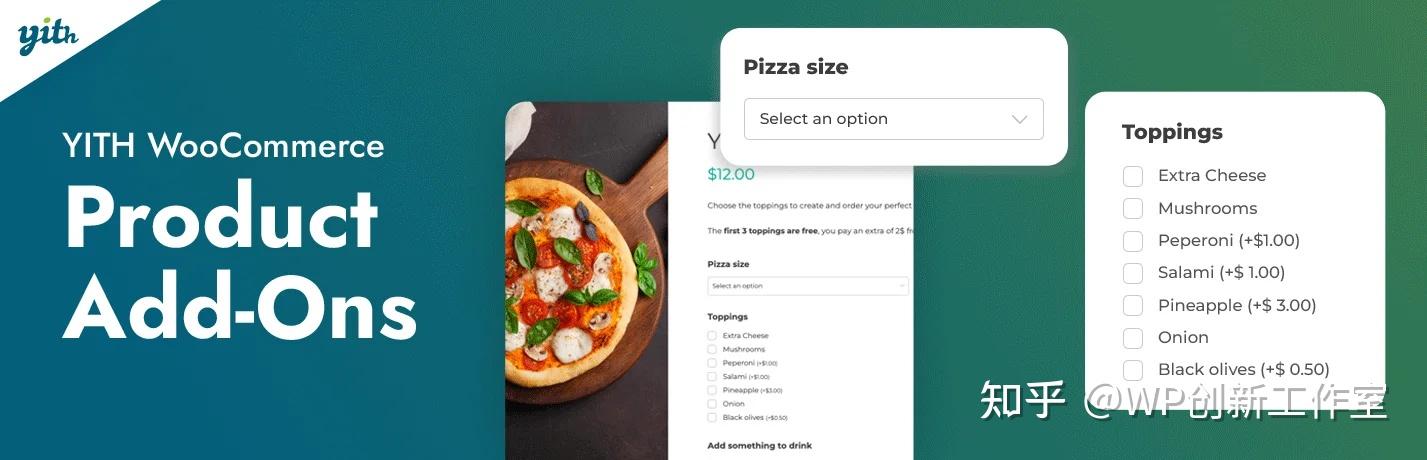The height and width of the screenshot is (460, 1427).
Task: Tick small Onion checkbox on product page
Action: tap(712, 404)
